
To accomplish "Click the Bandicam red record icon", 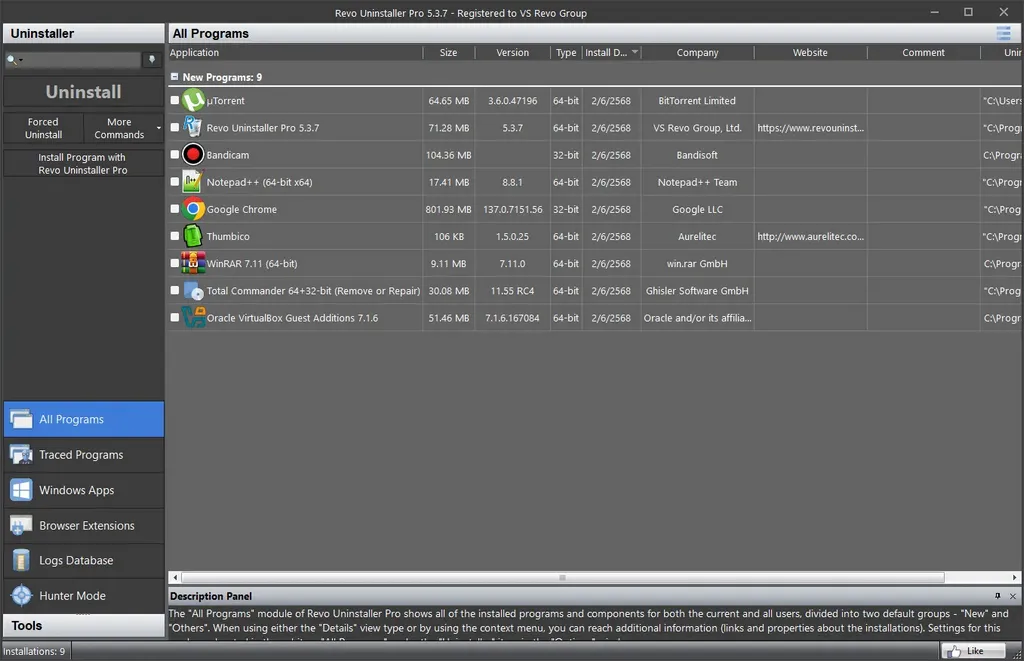I will [x=193, y=154].
